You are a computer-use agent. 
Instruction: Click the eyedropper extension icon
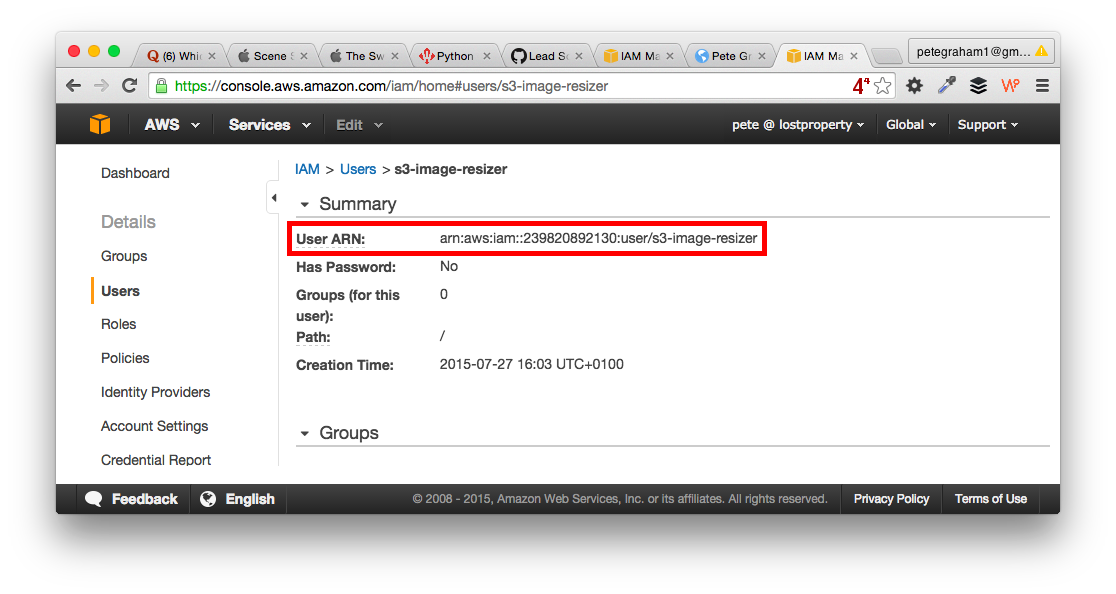coord(946,86)
